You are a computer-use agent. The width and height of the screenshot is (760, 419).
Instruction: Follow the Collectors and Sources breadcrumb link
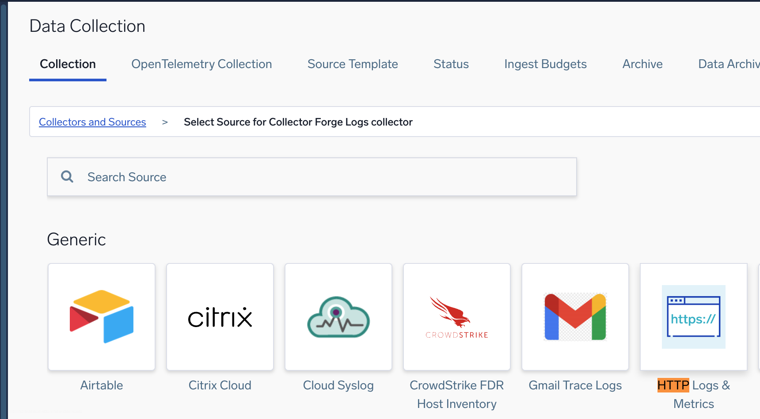coord(92,122)
